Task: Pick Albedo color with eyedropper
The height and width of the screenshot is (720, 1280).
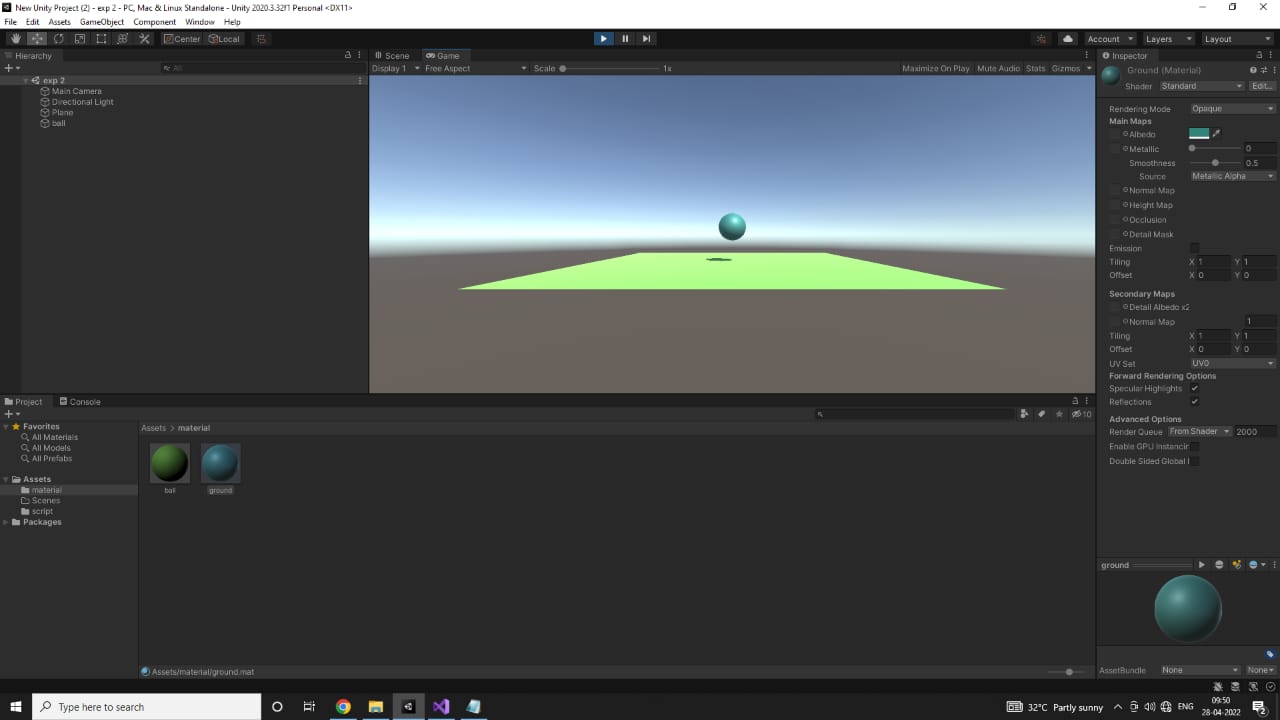Action: point(1217,133)
